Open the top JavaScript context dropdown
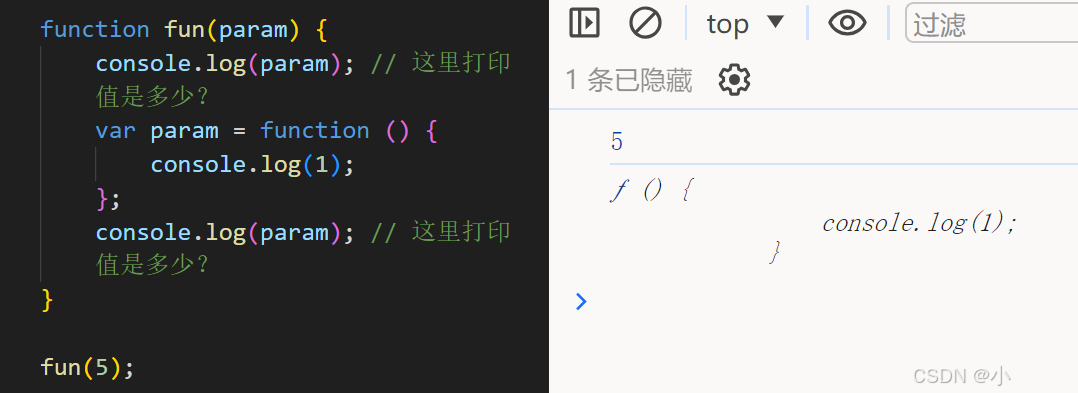The image size is (1078, 393). point(745,23)
